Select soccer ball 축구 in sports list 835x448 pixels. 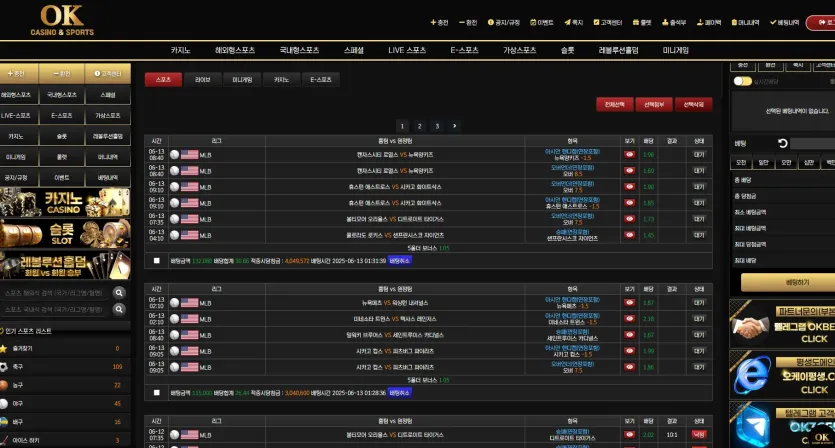pos(65,367)
